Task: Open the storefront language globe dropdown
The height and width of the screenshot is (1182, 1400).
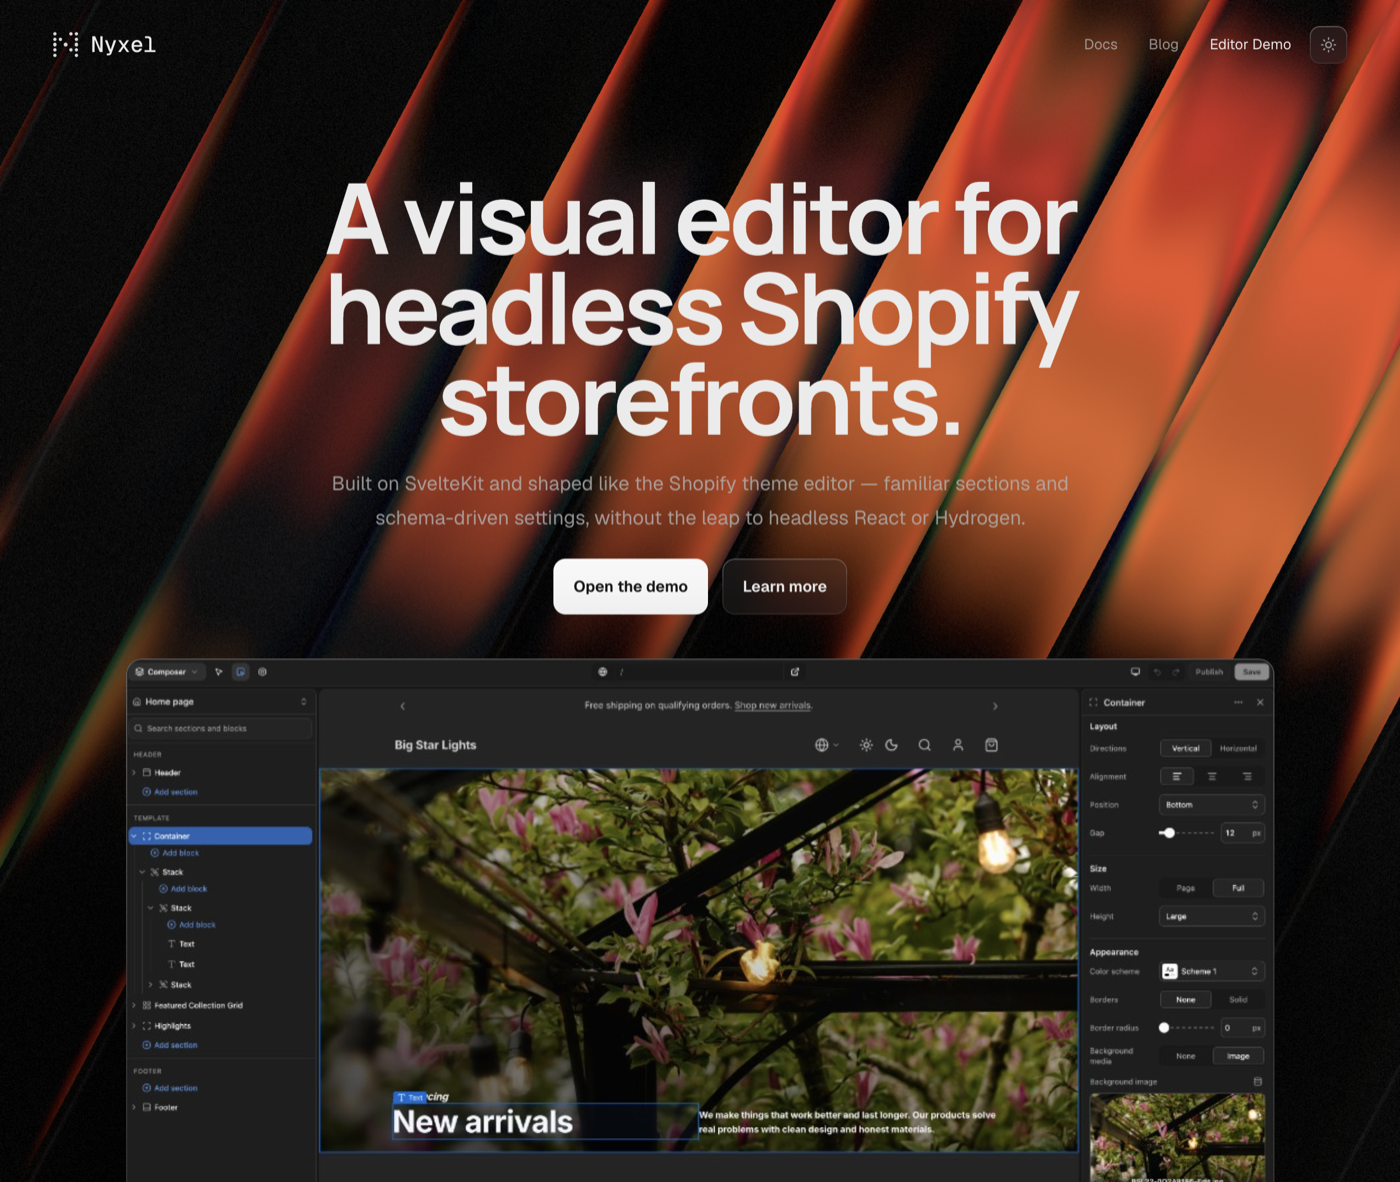Action: click(827, 745)
